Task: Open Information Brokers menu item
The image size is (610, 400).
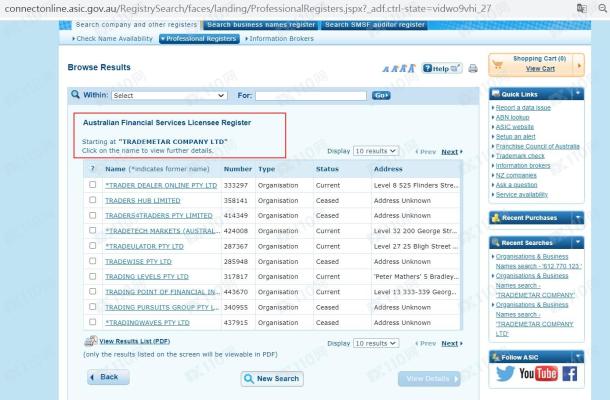Action: (x=280, y=39)
